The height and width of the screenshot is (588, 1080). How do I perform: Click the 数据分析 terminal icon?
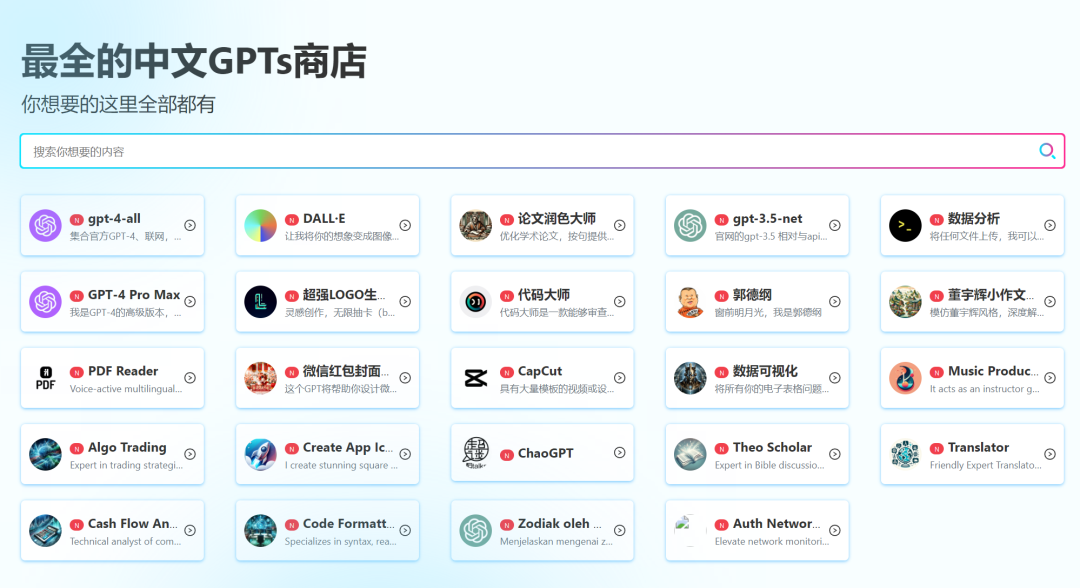[x=905, y=225]
